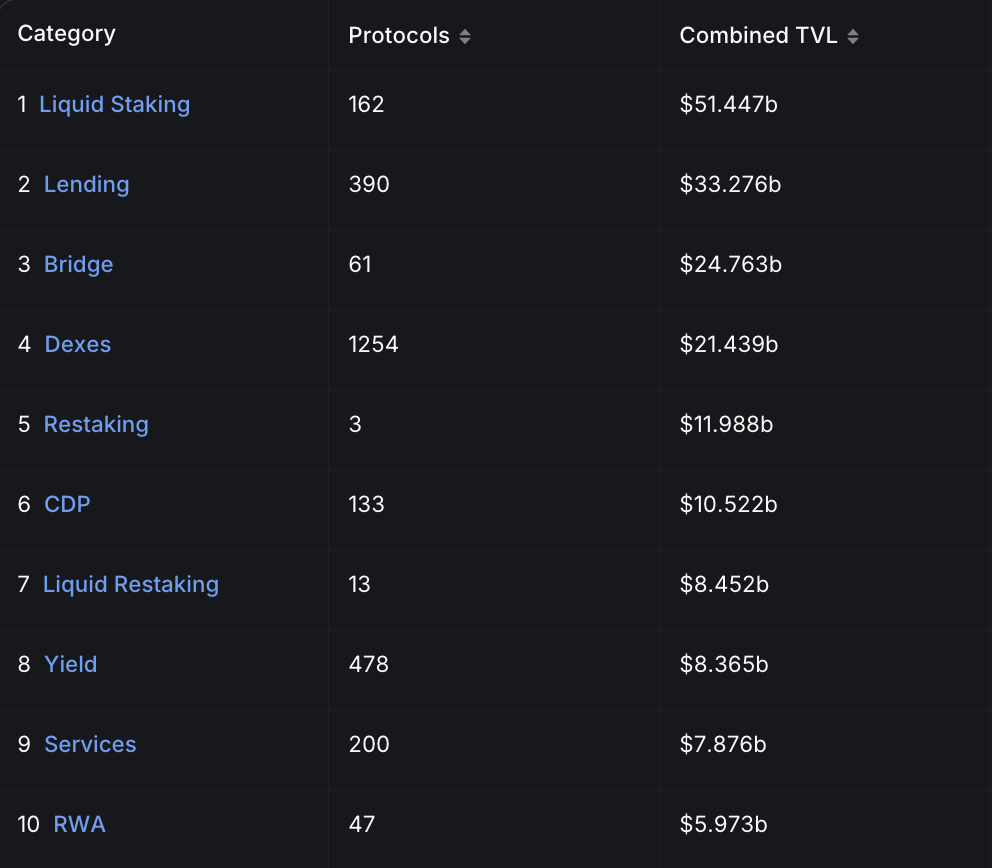
Task: Select the Dexes category link
Action: pyautogui.click(x=78, y=344)
